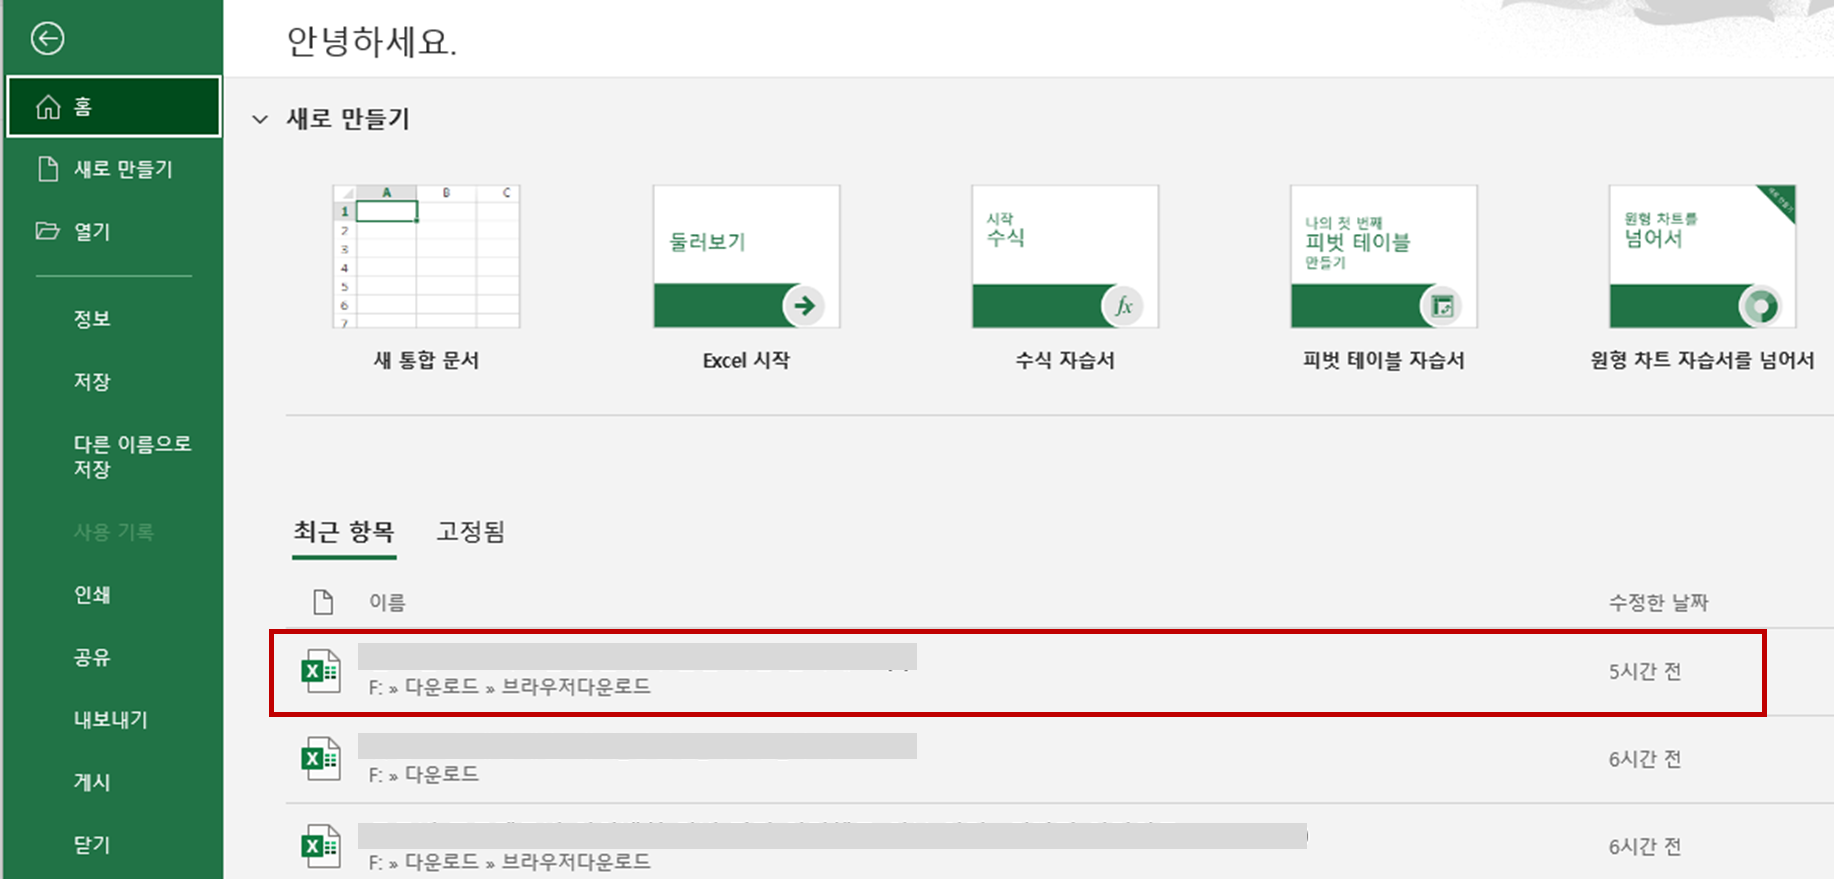Click the 새로 만들기 document icon in sidebar

coord(48,169)
